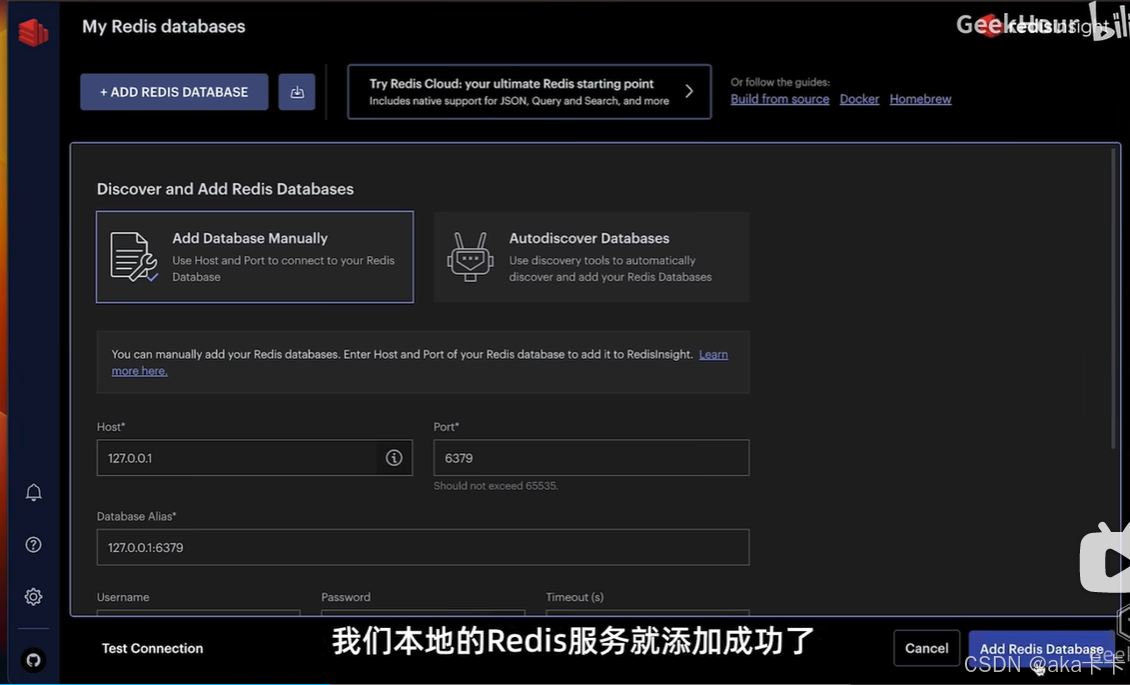Click the red Redis logo icon
This screenshot has height=685, width=1130.
pyautogui.click(x=33, y=32)
